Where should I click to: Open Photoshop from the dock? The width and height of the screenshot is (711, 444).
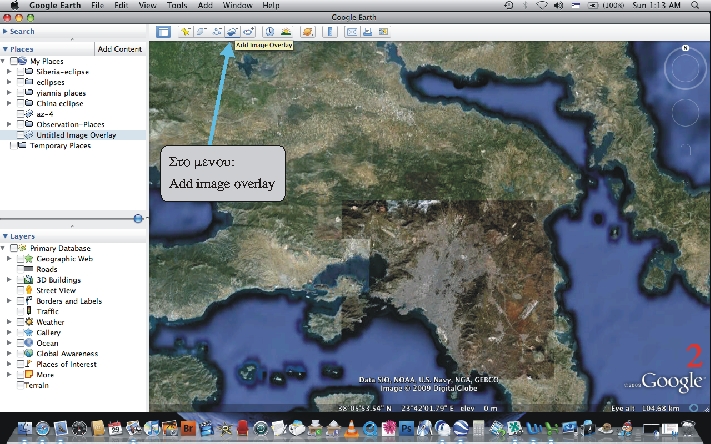click(x=406, y=428)
